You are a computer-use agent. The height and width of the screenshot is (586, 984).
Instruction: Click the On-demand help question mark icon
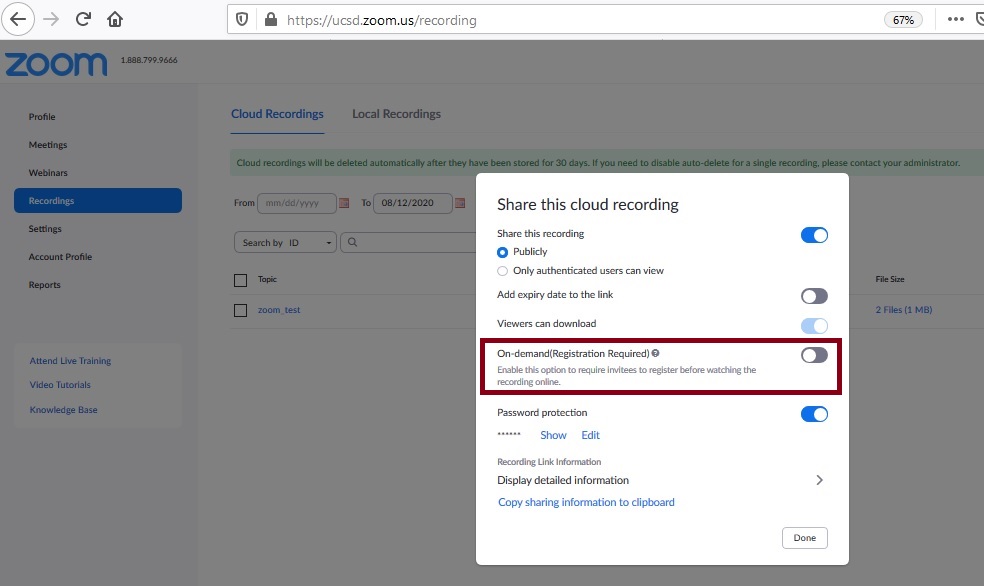655,353
